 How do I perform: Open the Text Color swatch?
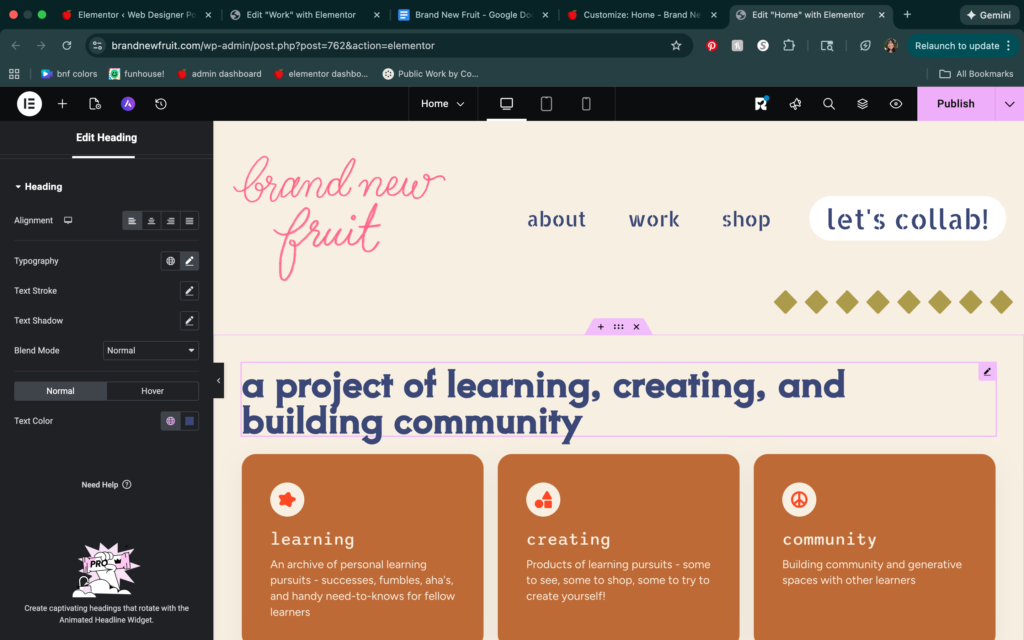click(x=189, y=421)
